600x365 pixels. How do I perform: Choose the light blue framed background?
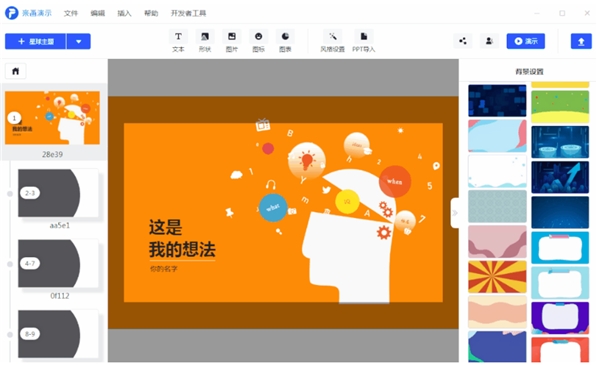[x=560, y=283]
